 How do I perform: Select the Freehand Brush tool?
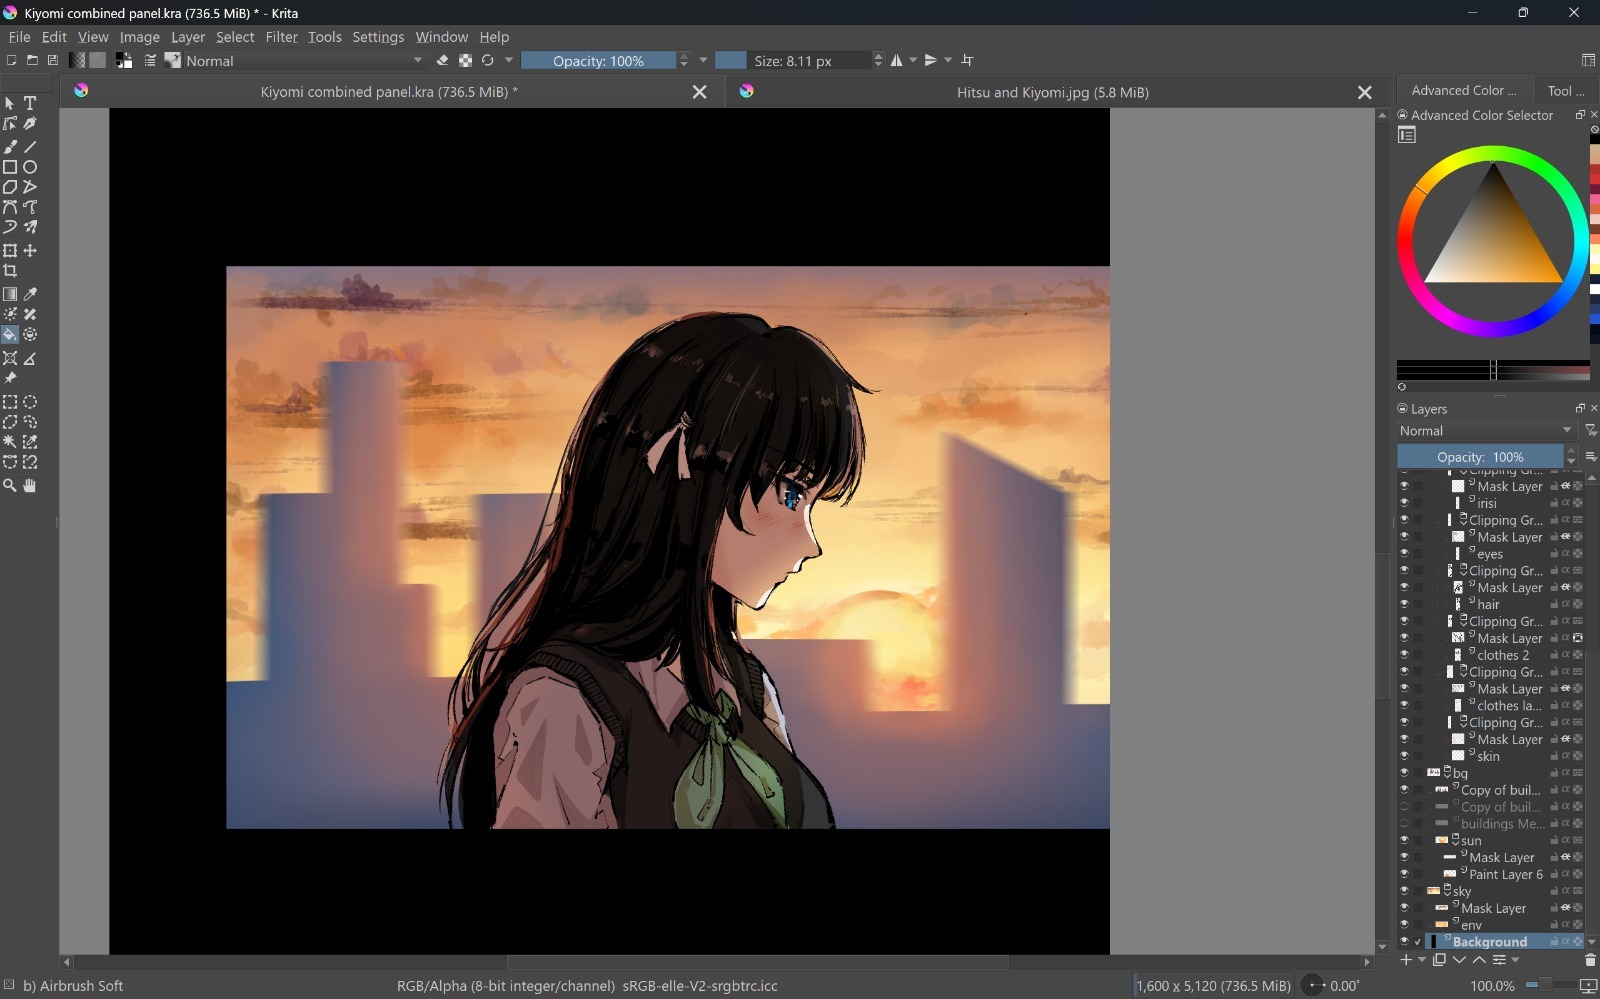(10, 146)
